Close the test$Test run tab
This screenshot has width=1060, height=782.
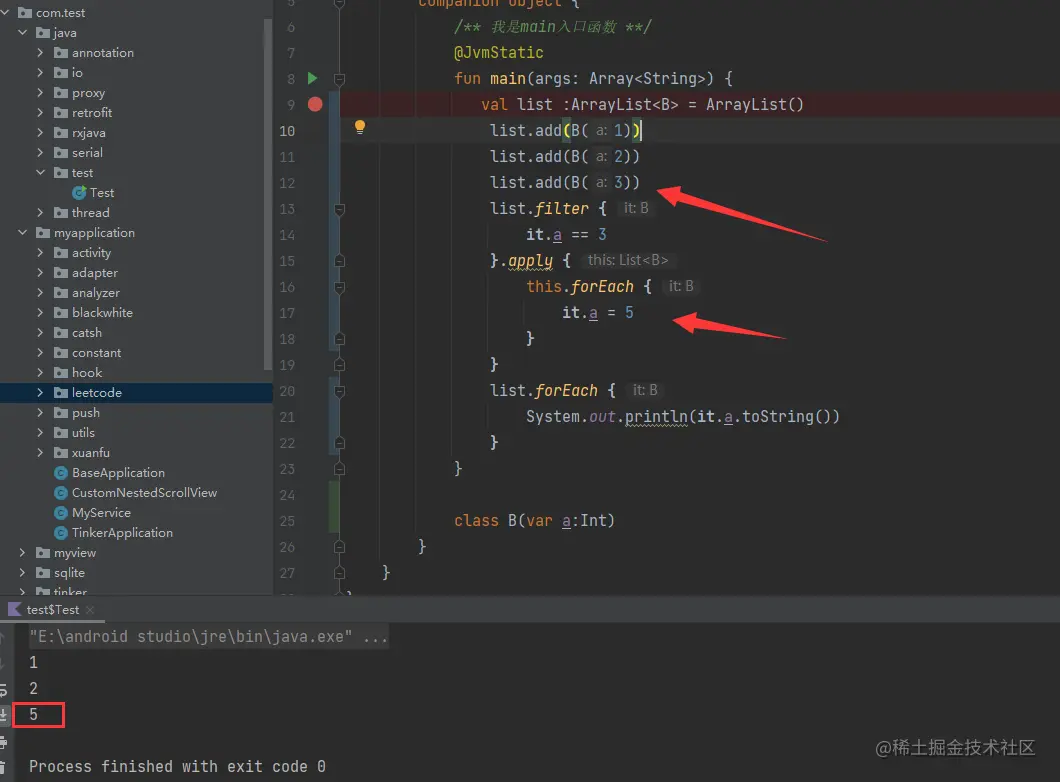pos(90,610)
